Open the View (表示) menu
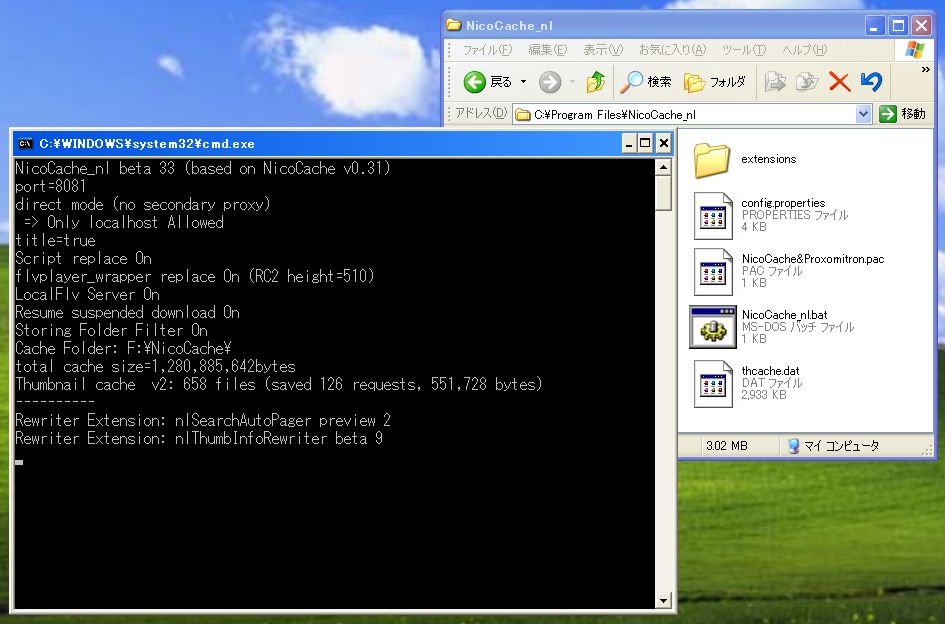 click(603, 50)
